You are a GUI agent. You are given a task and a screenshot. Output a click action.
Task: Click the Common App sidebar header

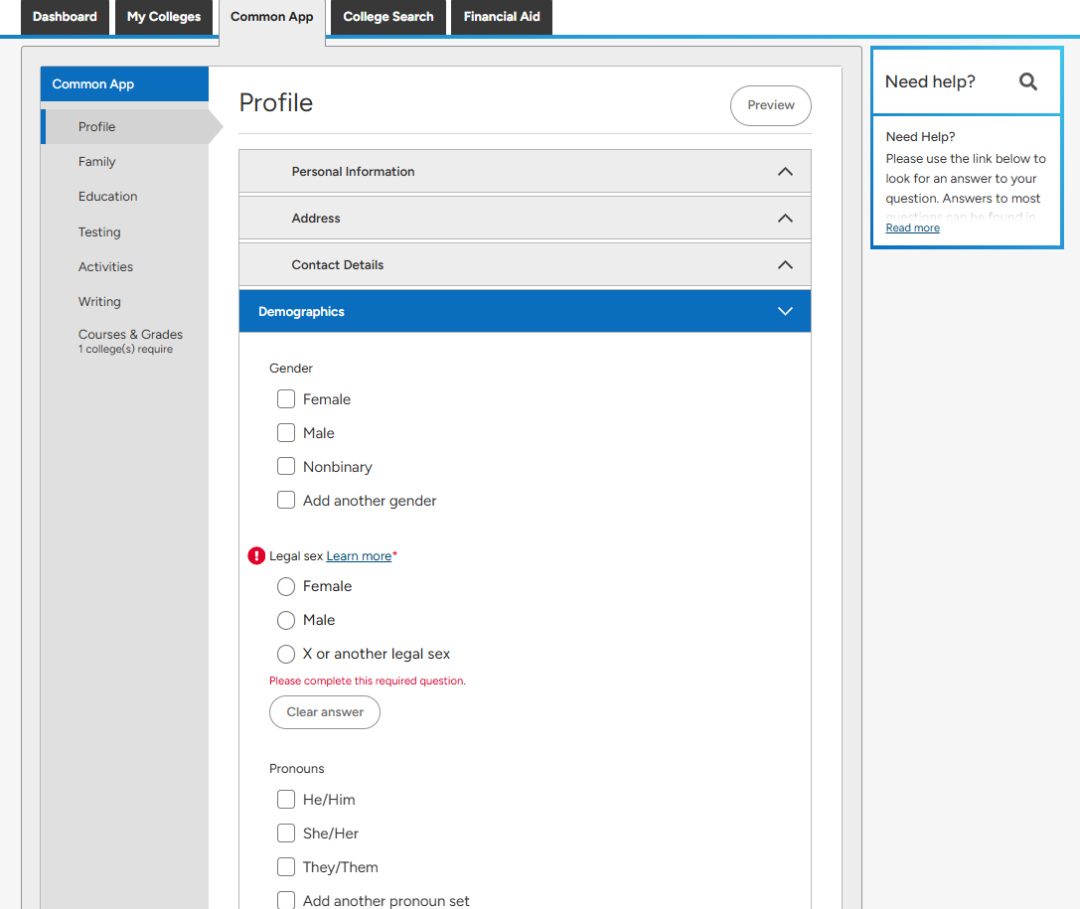(125, 84)
